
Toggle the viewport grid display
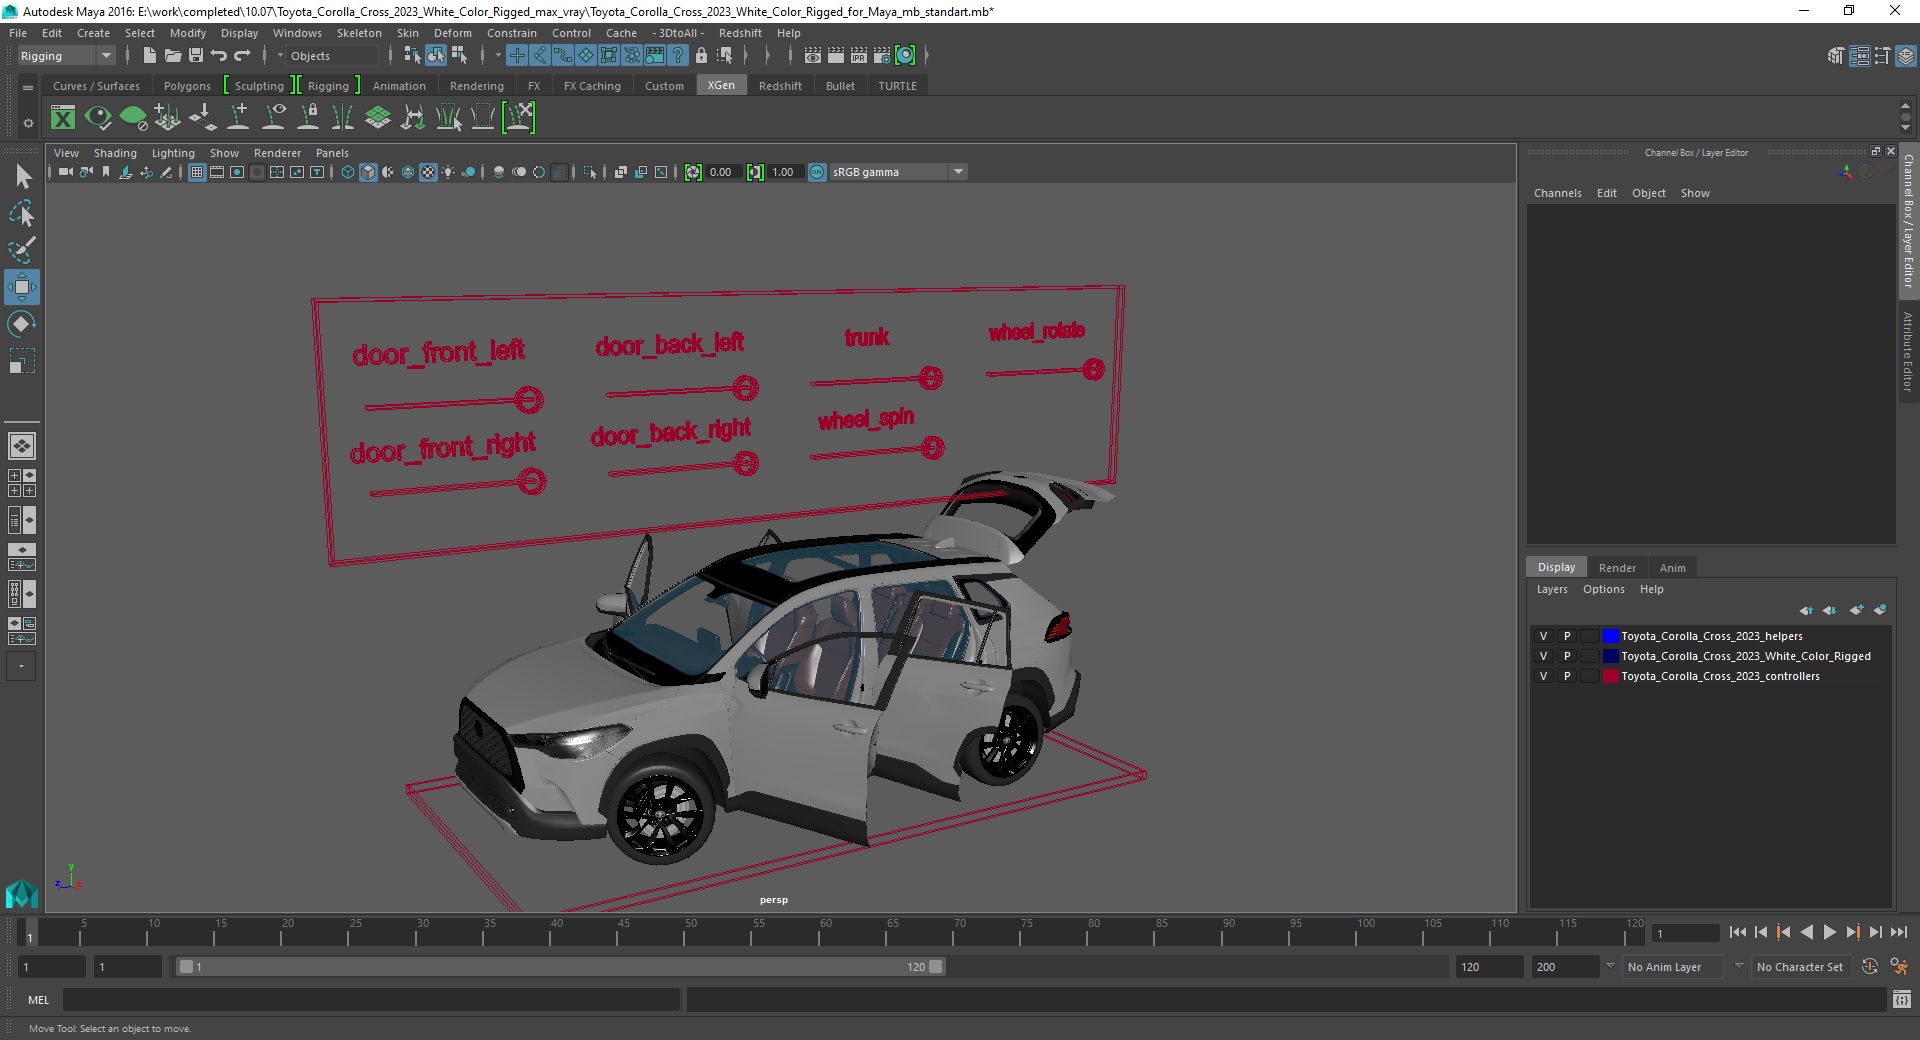click(197, 172)
